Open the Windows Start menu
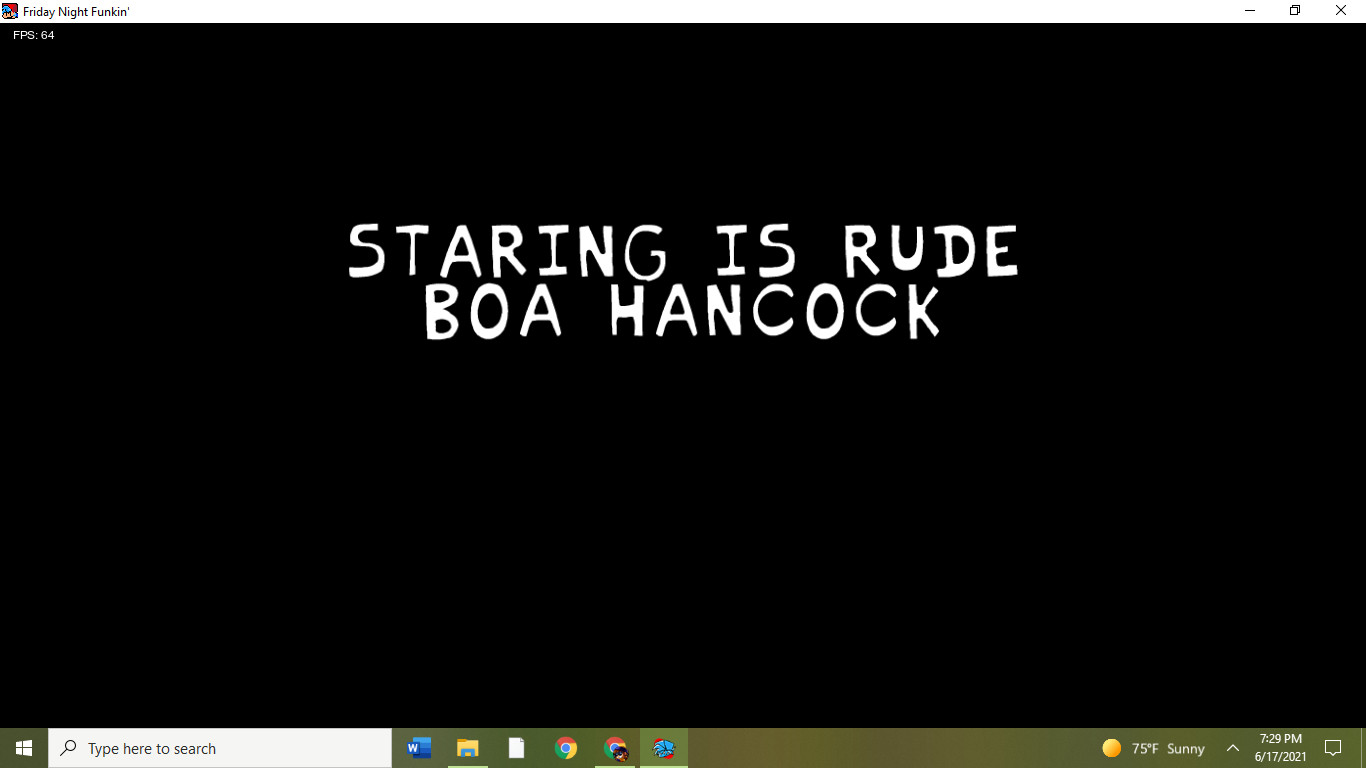This screenshot has height=768, width=1366. point(24,748)
